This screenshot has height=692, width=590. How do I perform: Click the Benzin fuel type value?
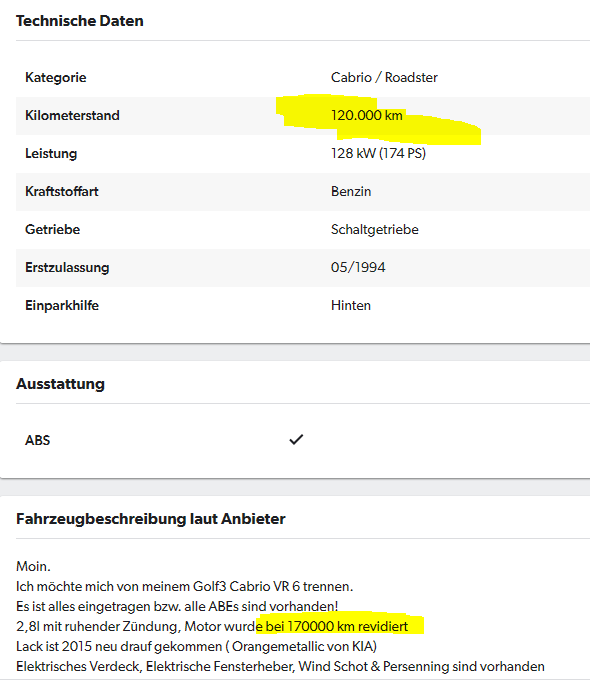pyautogui.click(x=351, y=191)
